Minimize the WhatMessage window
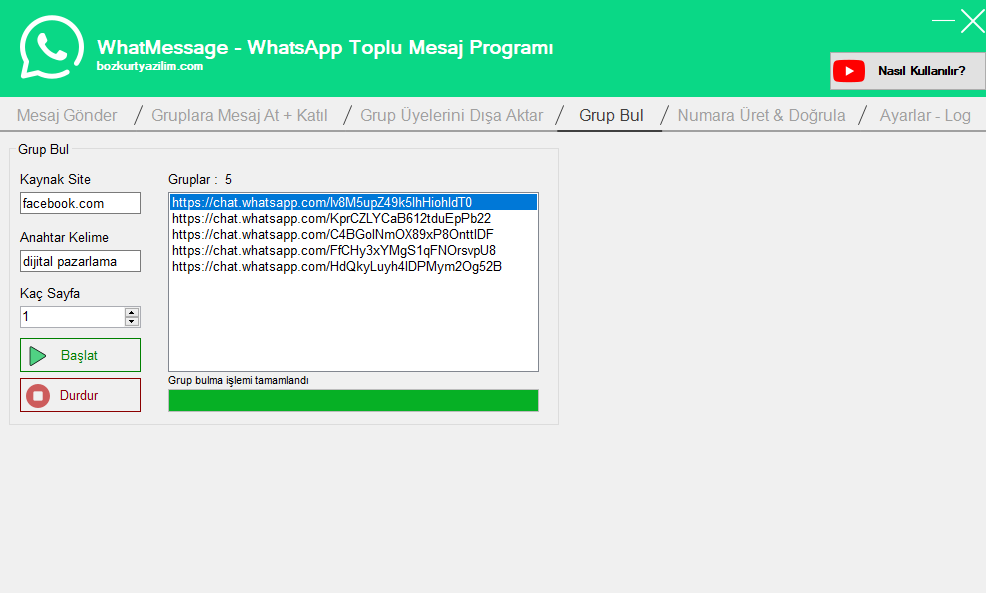This screenshot has height=593, width=986. click(x=943, y=21)
